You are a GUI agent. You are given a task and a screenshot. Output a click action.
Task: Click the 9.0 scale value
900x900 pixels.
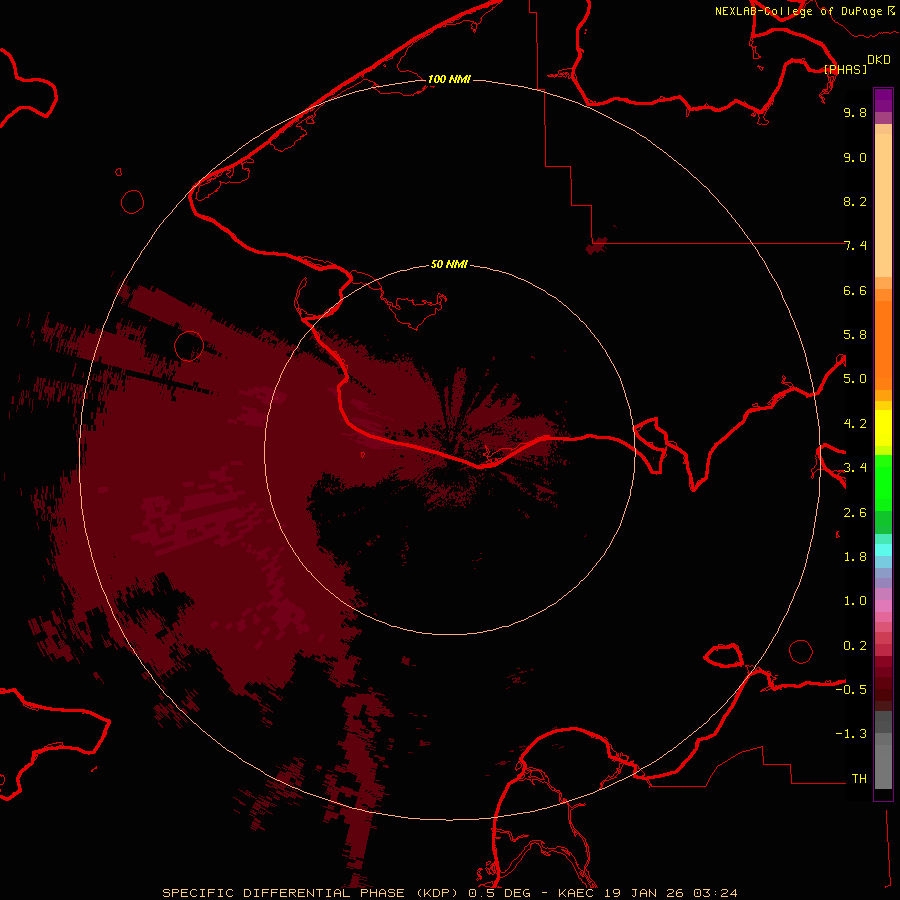point(855,157)
